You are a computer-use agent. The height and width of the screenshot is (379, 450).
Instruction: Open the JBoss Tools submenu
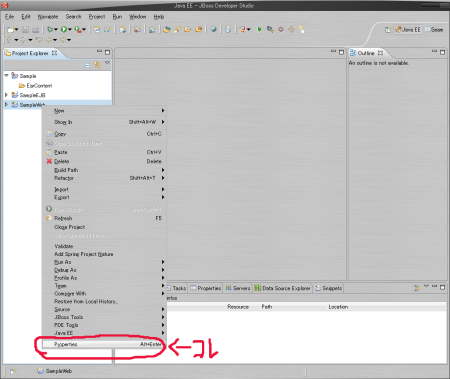pyautogui.click(x=104, y=317)
